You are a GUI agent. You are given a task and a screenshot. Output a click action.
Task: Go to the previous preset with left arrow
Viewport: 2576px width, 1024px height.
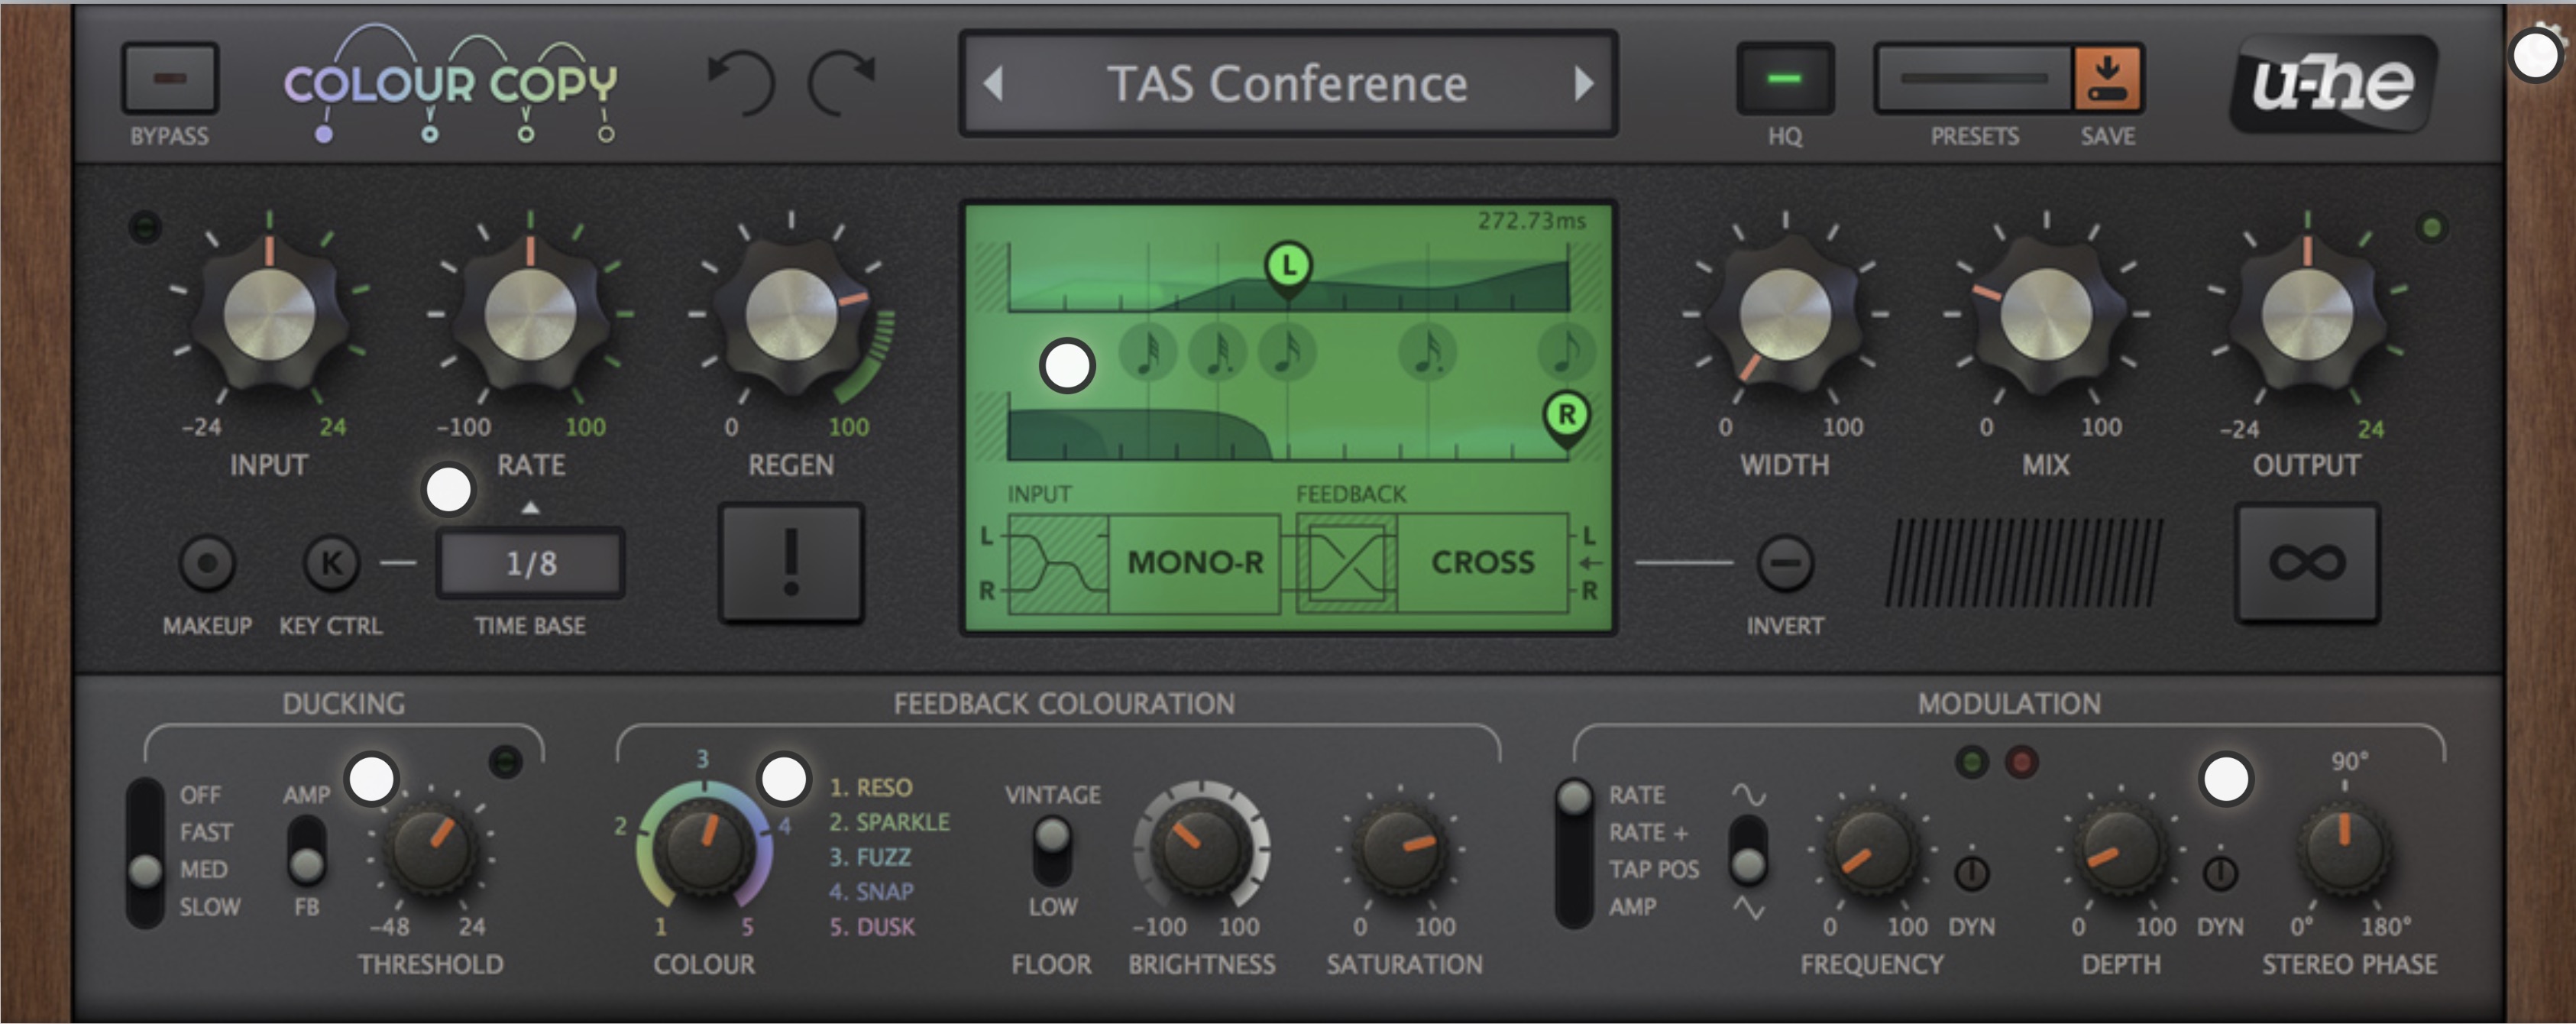(993, 84)
